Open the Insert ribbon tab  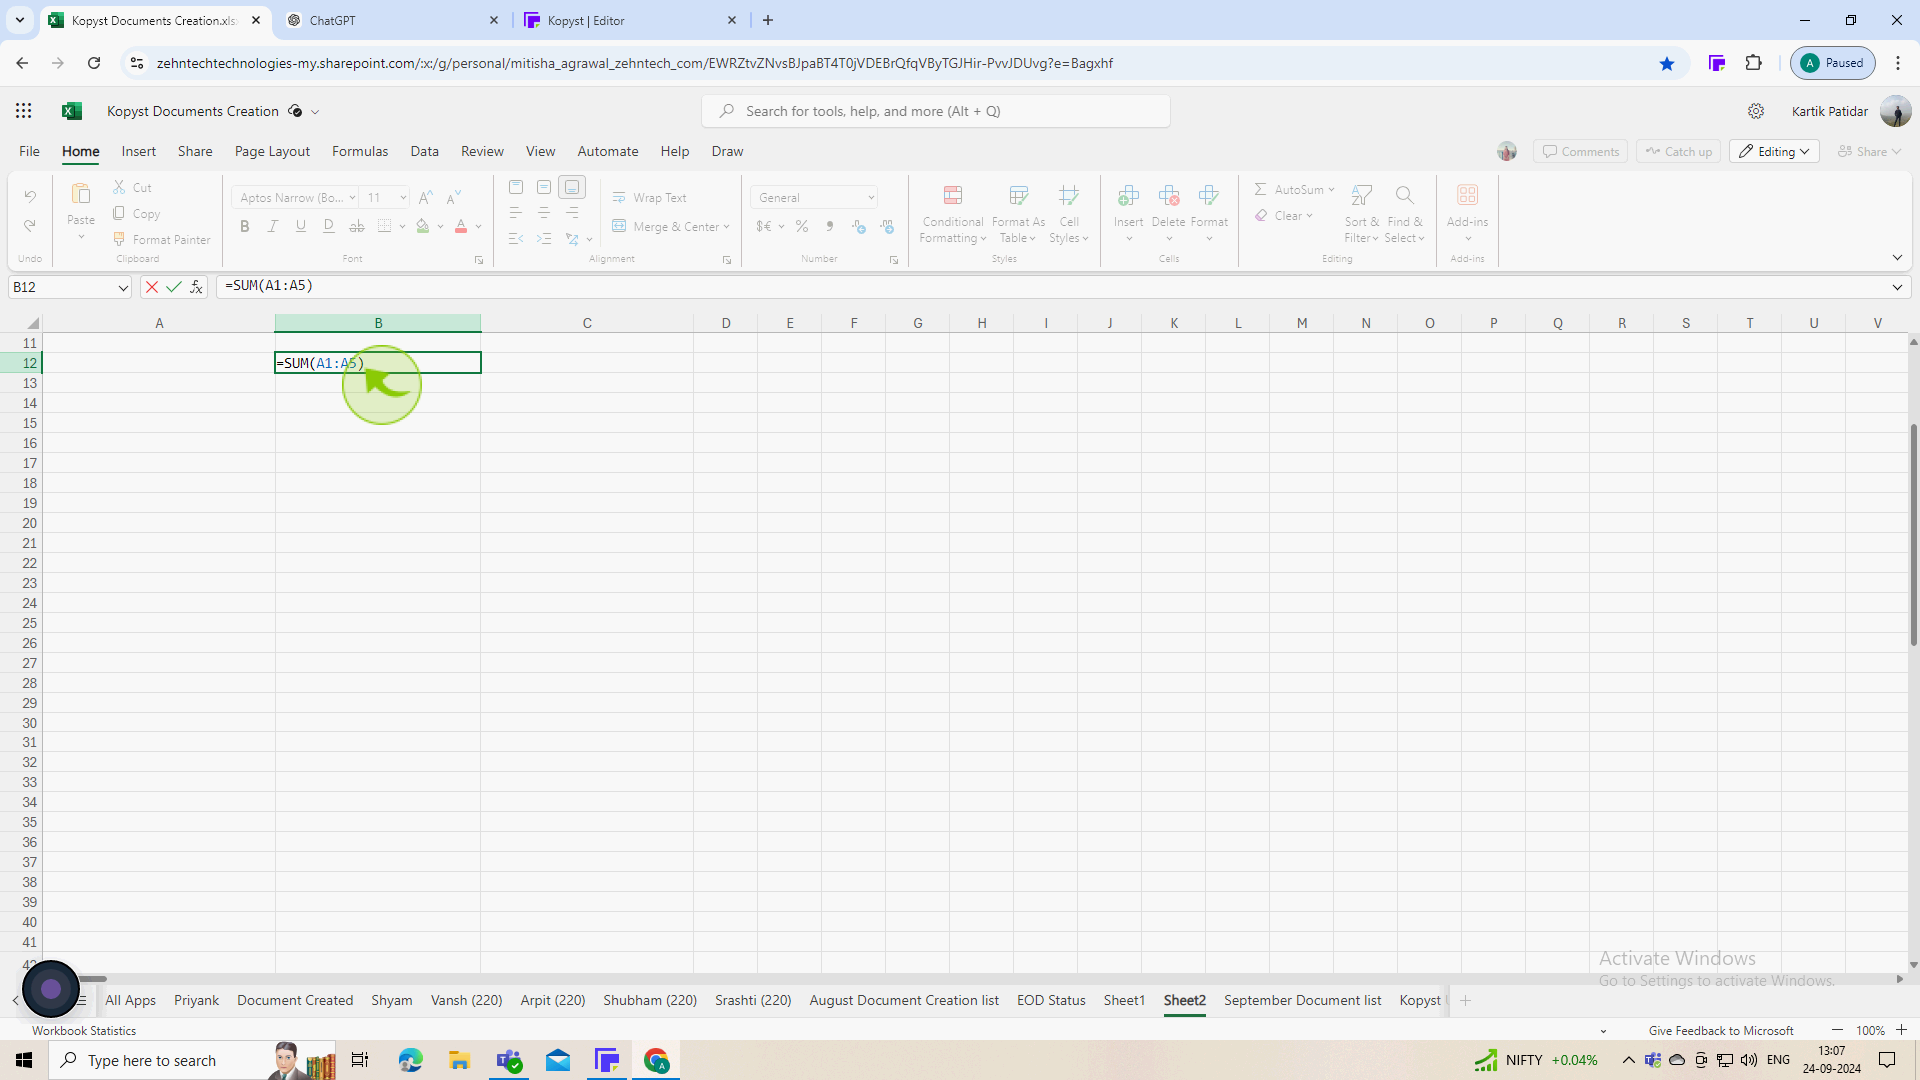click(x=139, y=152)
